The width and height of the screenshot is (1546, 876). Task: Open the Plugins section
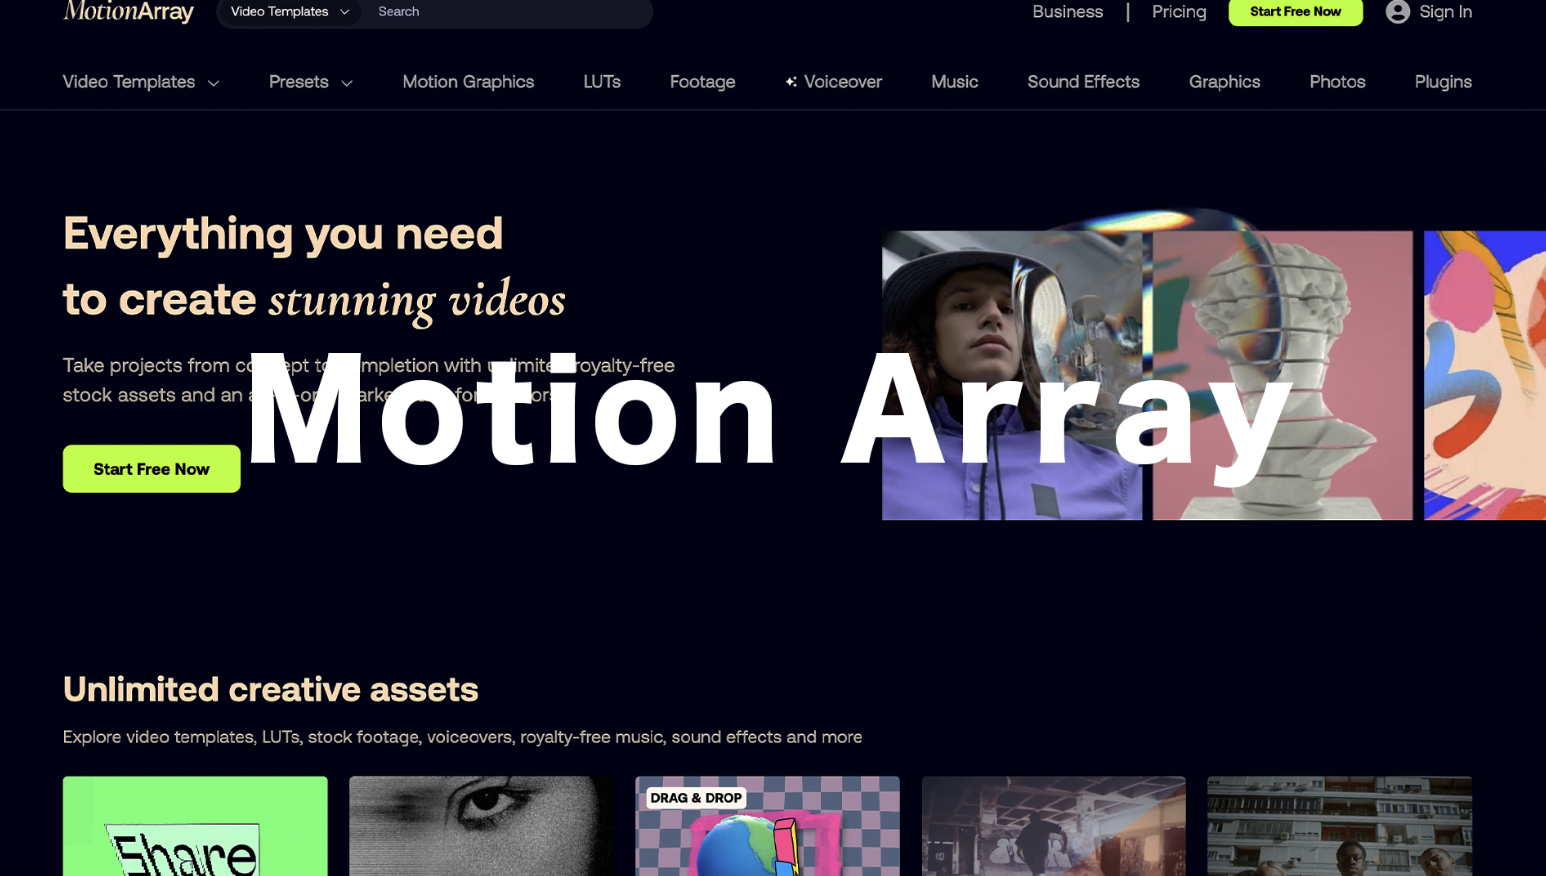[1443, 82]
